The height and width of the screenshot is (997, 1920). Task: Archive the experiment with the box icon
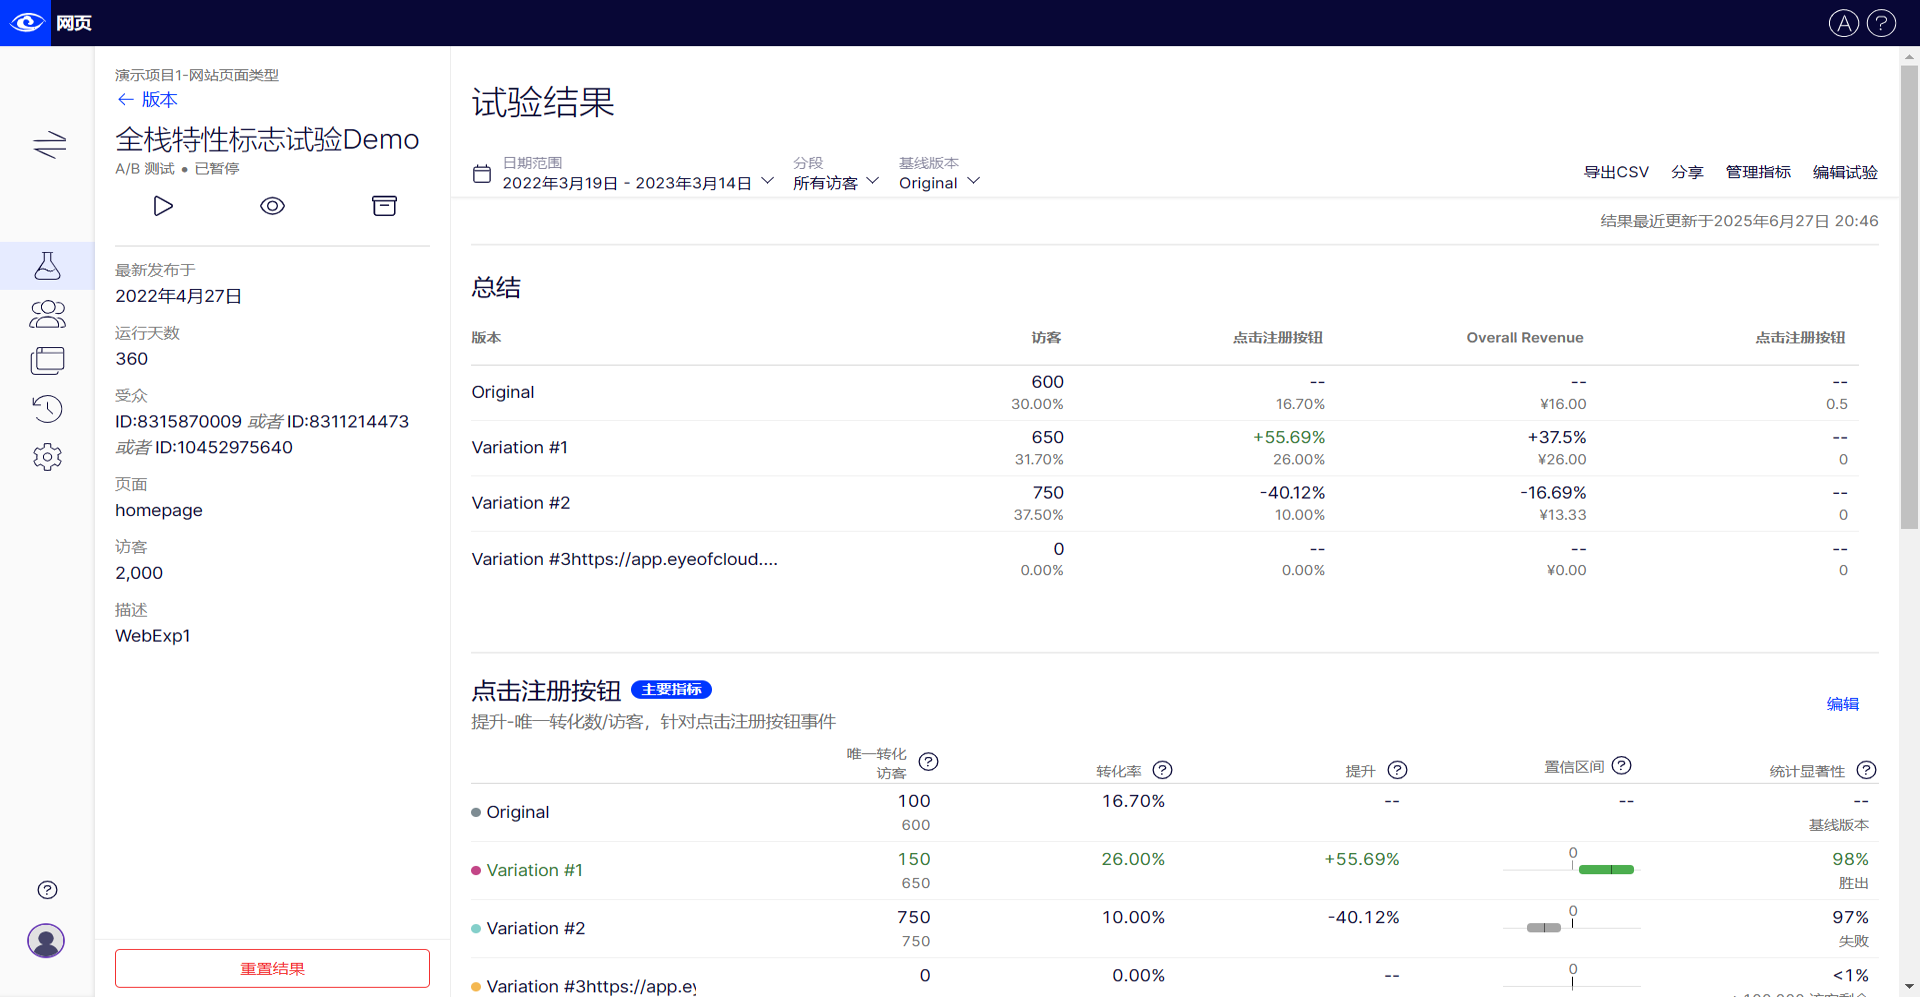coord(384,206)
